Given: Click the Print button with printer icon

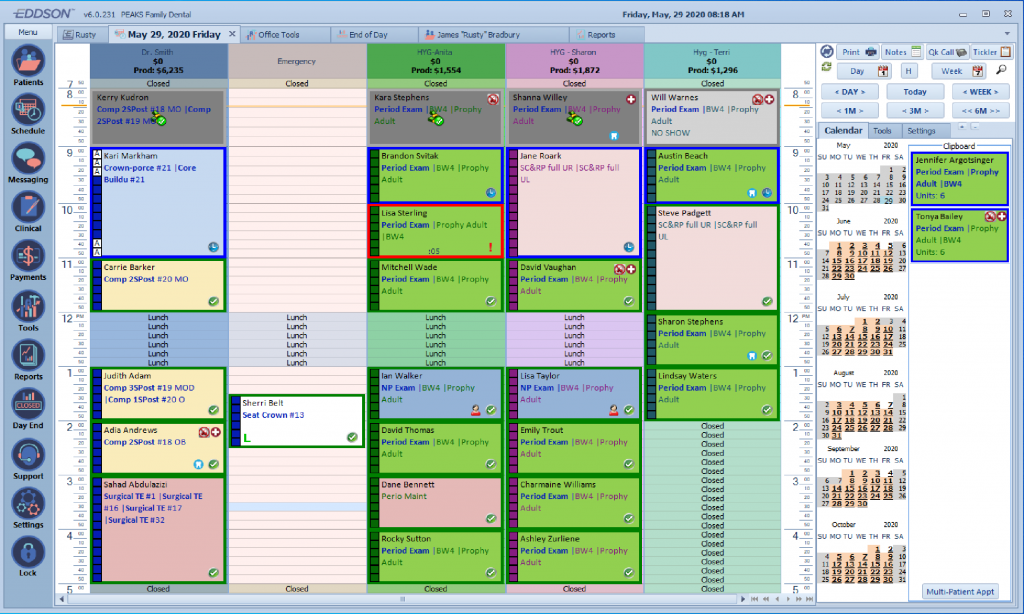Looking at the screenshot, I should coord(858,52).
